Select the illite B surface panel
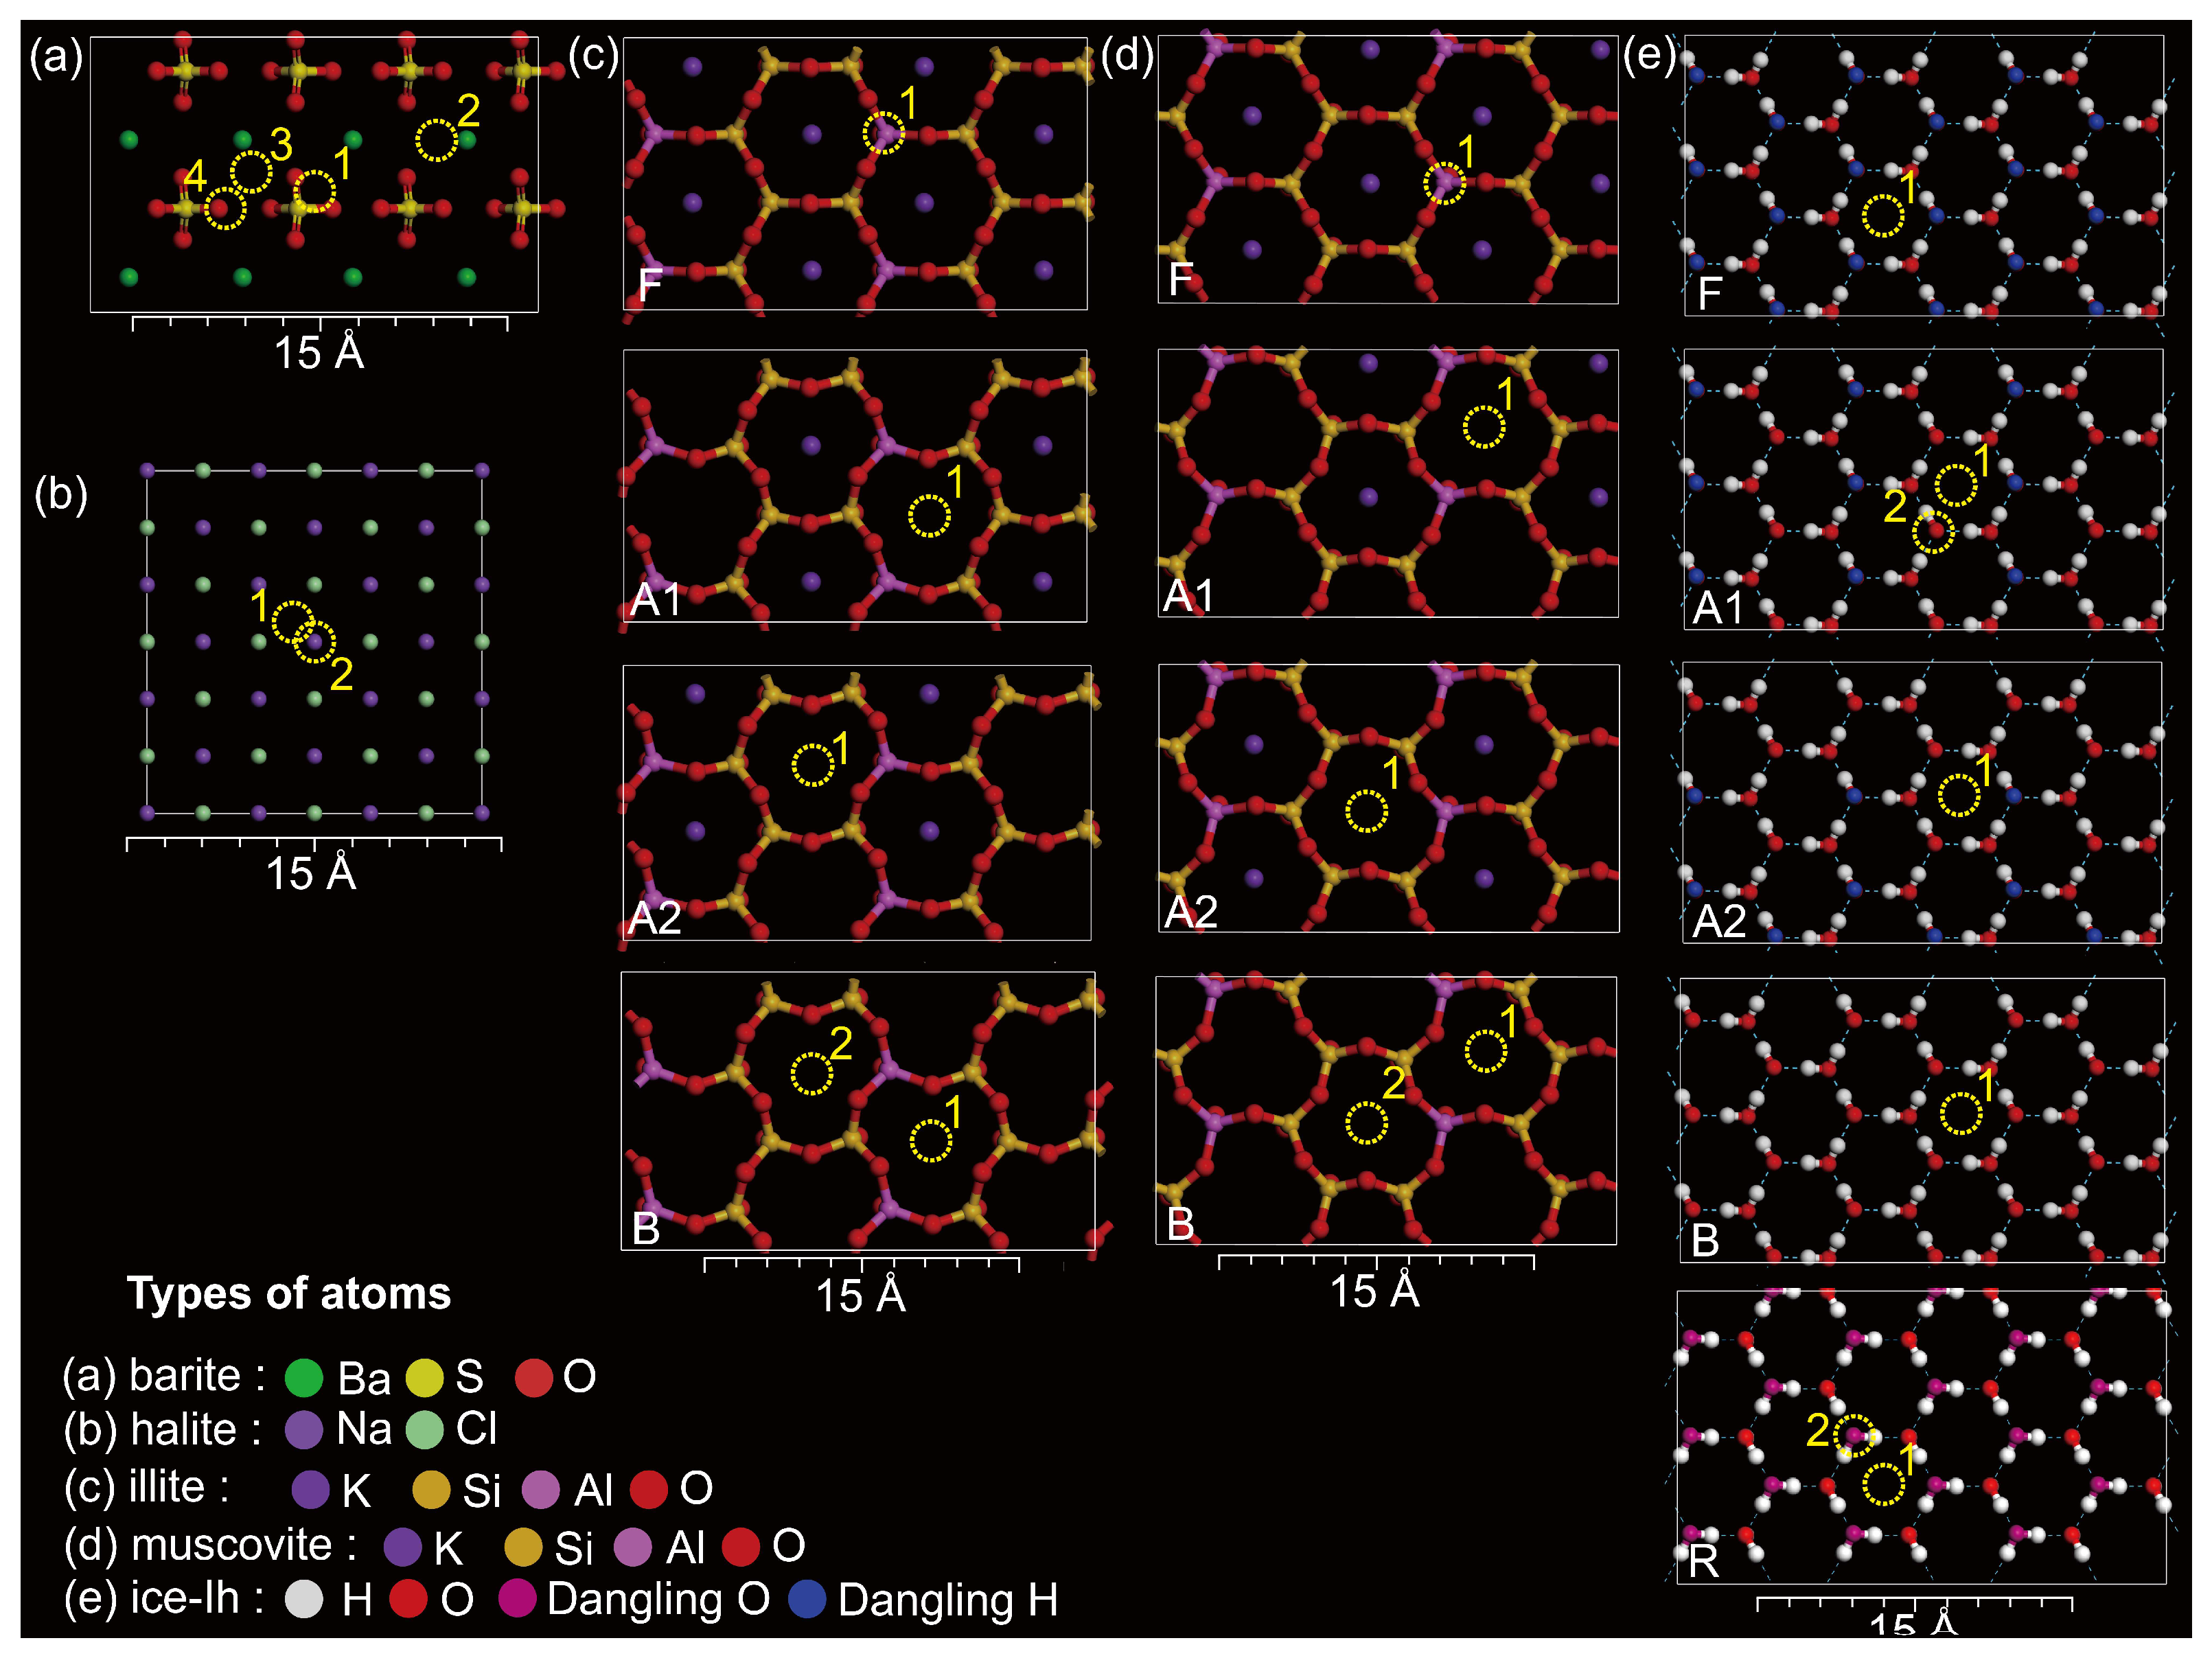This screenshot has width=2212, height=1658. (x=858, y=1111)
